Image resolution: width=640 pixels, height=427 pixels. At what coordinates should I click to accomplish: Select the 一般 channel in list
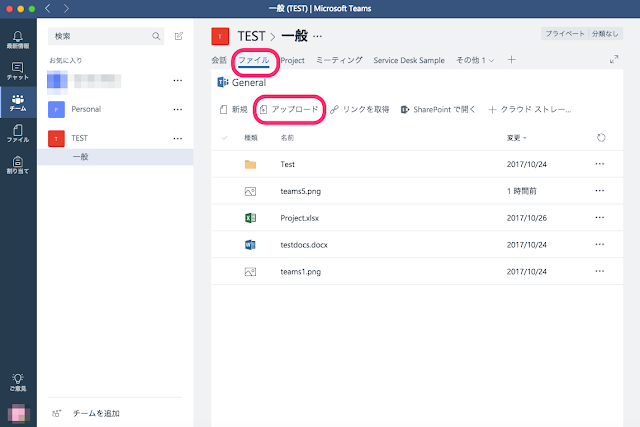[x=116, y=157]
